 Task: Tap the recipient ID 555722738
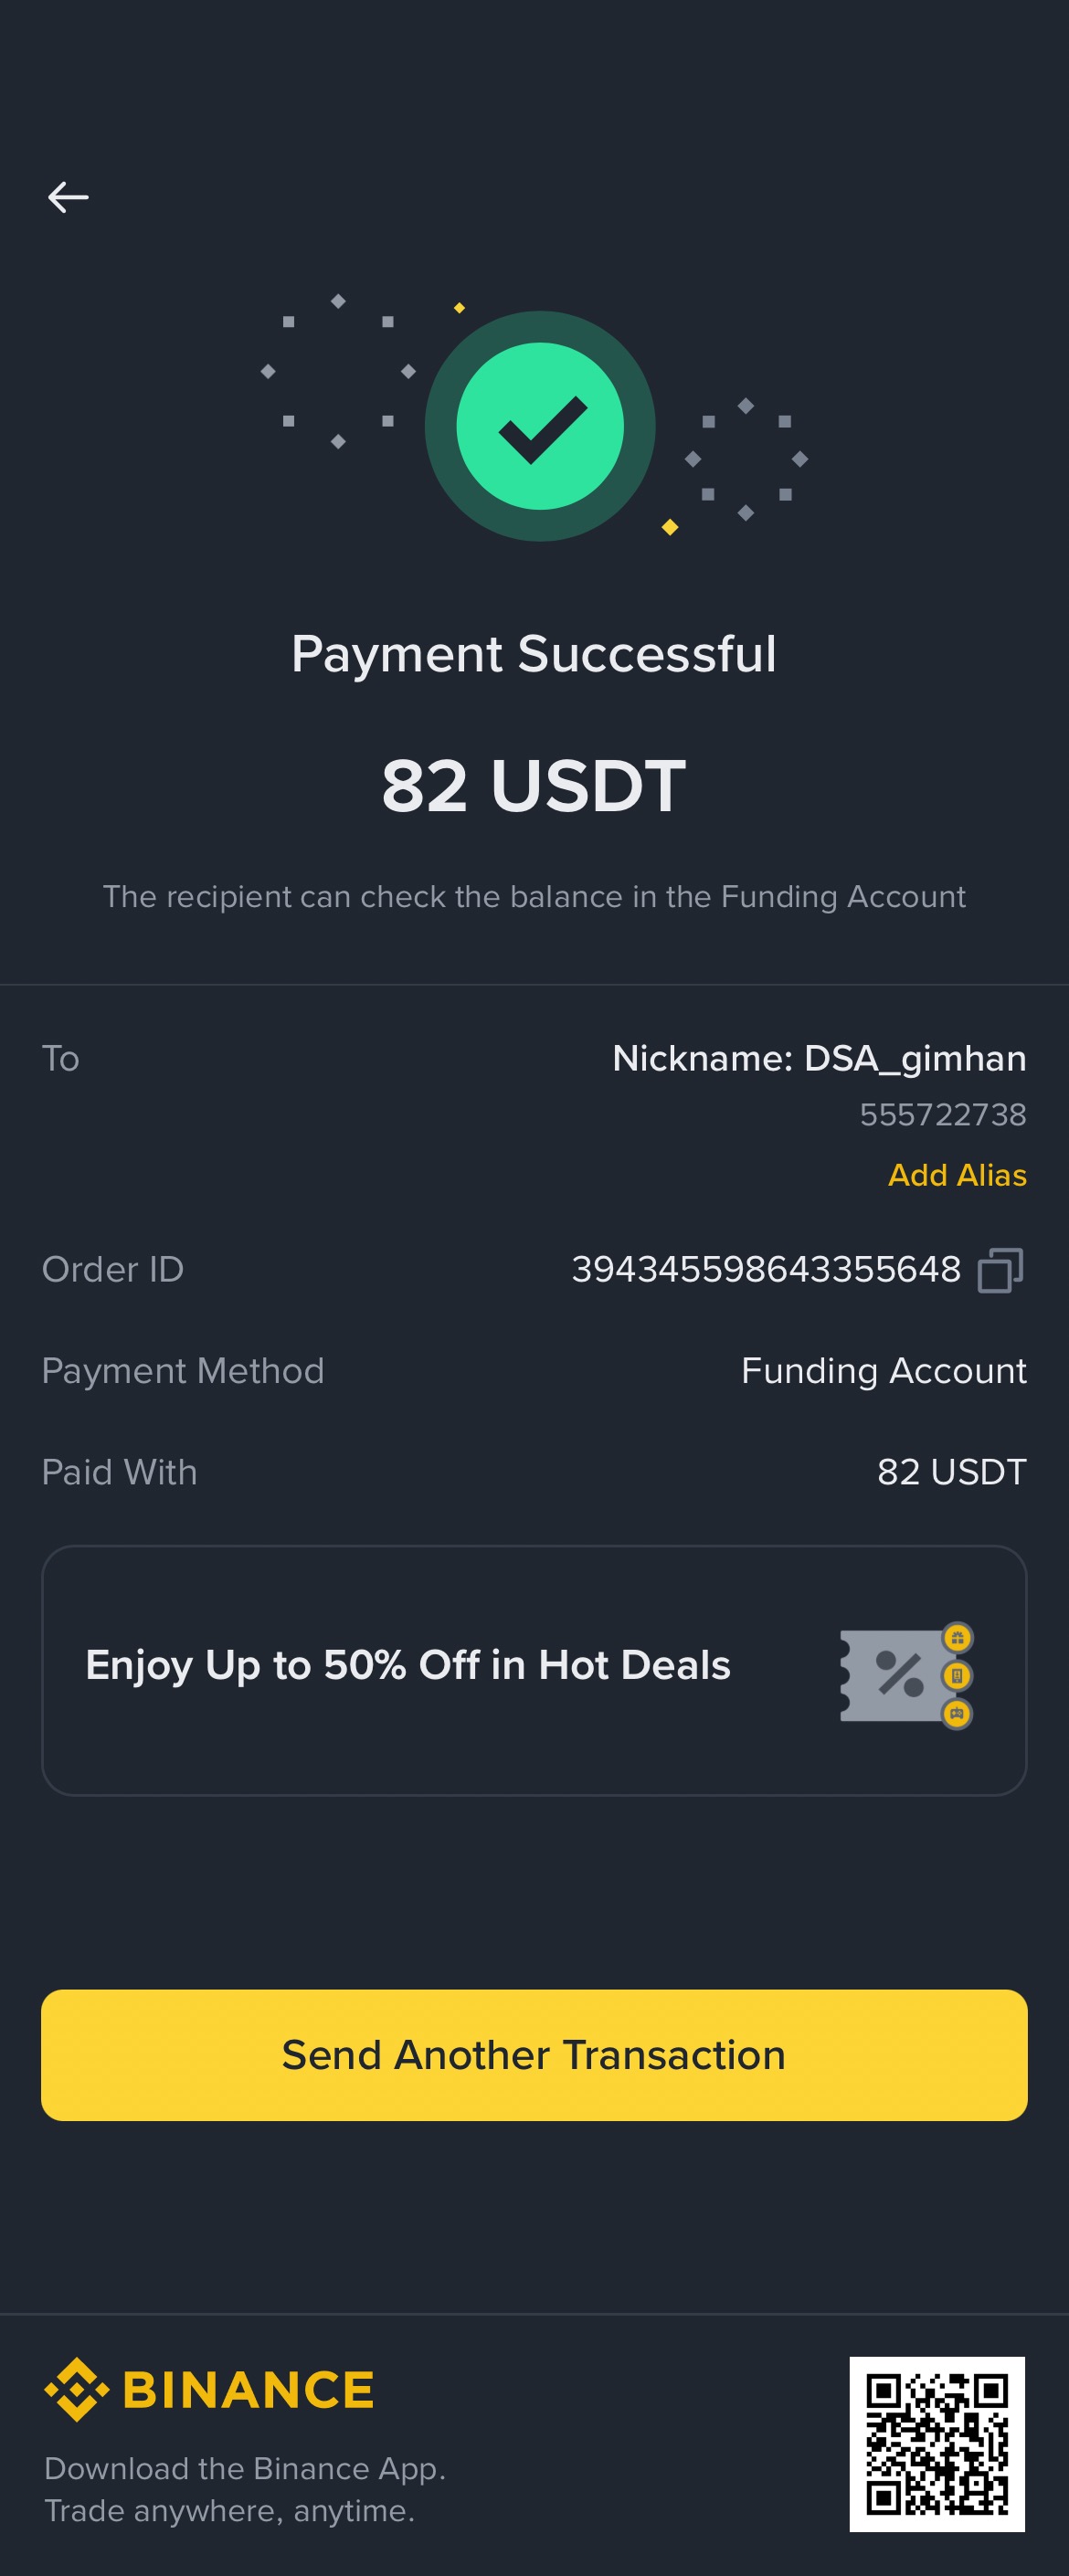click(942, 1115)
